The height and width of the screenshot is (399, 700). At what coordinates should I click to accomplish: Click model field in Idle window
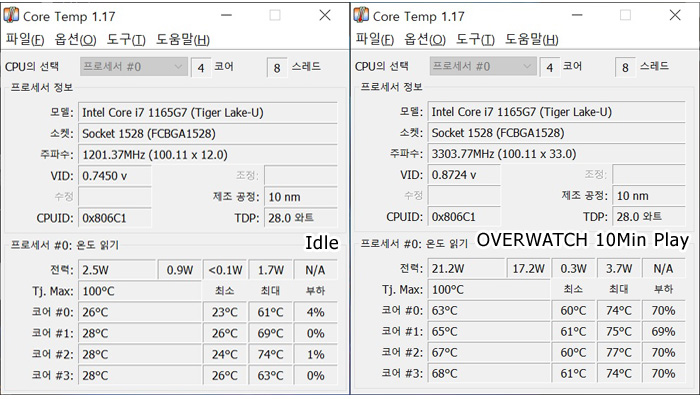pyautogui.click(x=208, y=113)
